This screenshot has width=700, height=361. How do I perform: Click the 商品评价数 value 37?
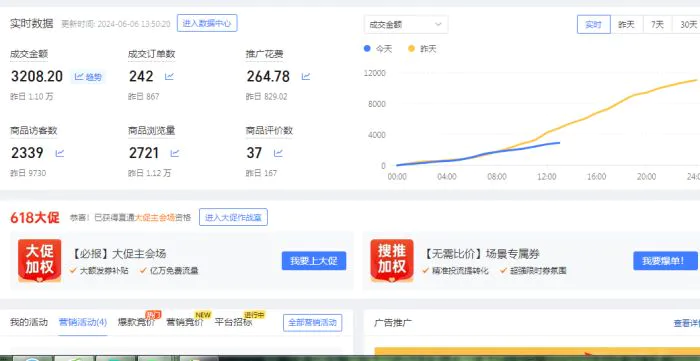254,153
